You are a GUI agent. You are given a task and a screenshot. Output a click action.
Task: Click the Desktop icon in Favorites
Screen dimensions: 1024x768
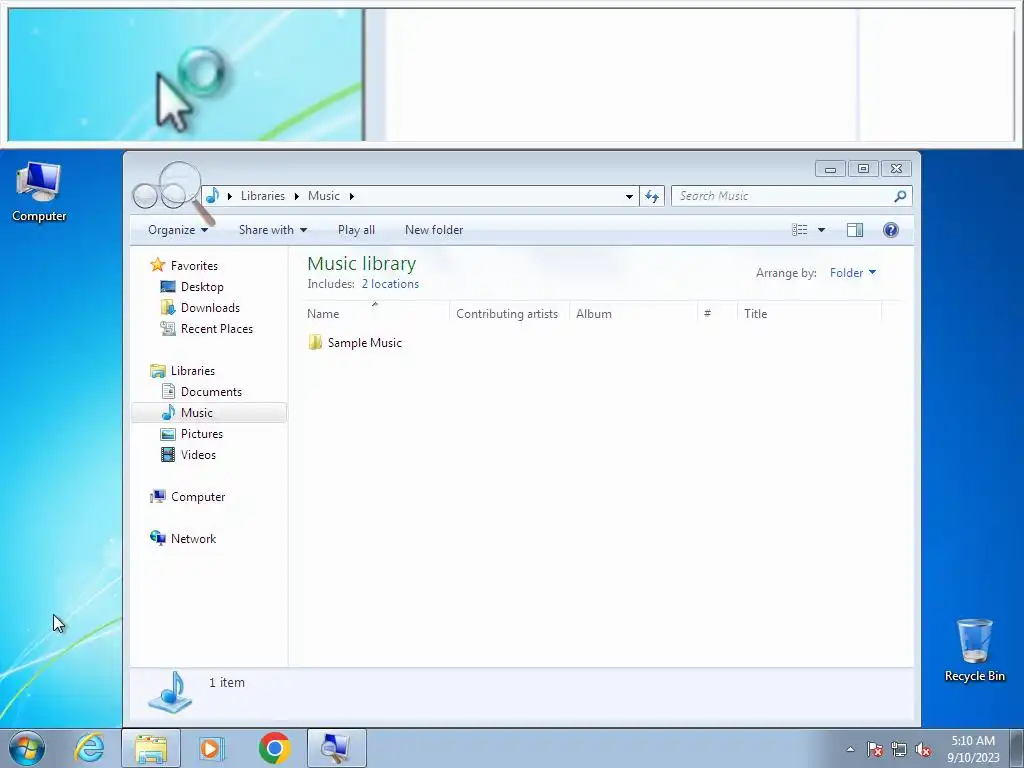[x=168, y=287]
